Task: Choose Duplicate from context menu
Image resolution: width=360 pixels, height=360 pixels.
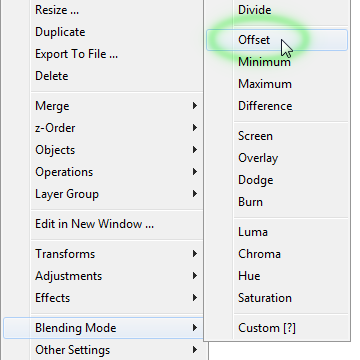Action: (103, 32)
